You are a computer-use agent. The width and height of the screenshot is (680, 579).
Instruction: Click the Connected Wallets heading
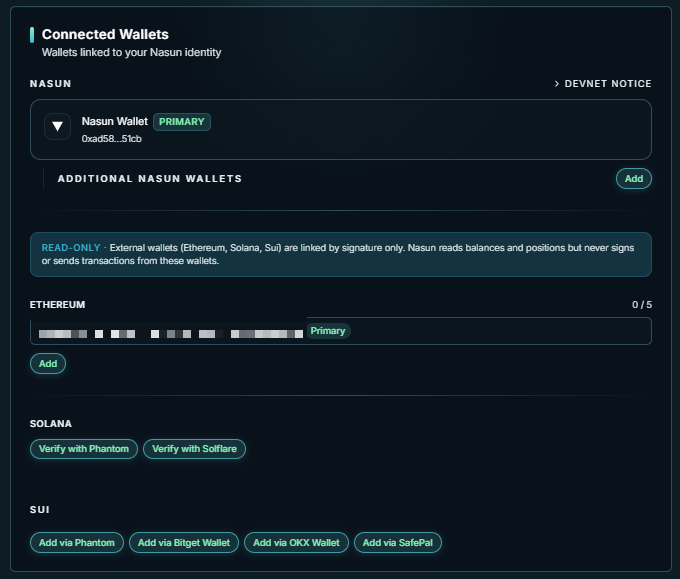click(105, 34)
